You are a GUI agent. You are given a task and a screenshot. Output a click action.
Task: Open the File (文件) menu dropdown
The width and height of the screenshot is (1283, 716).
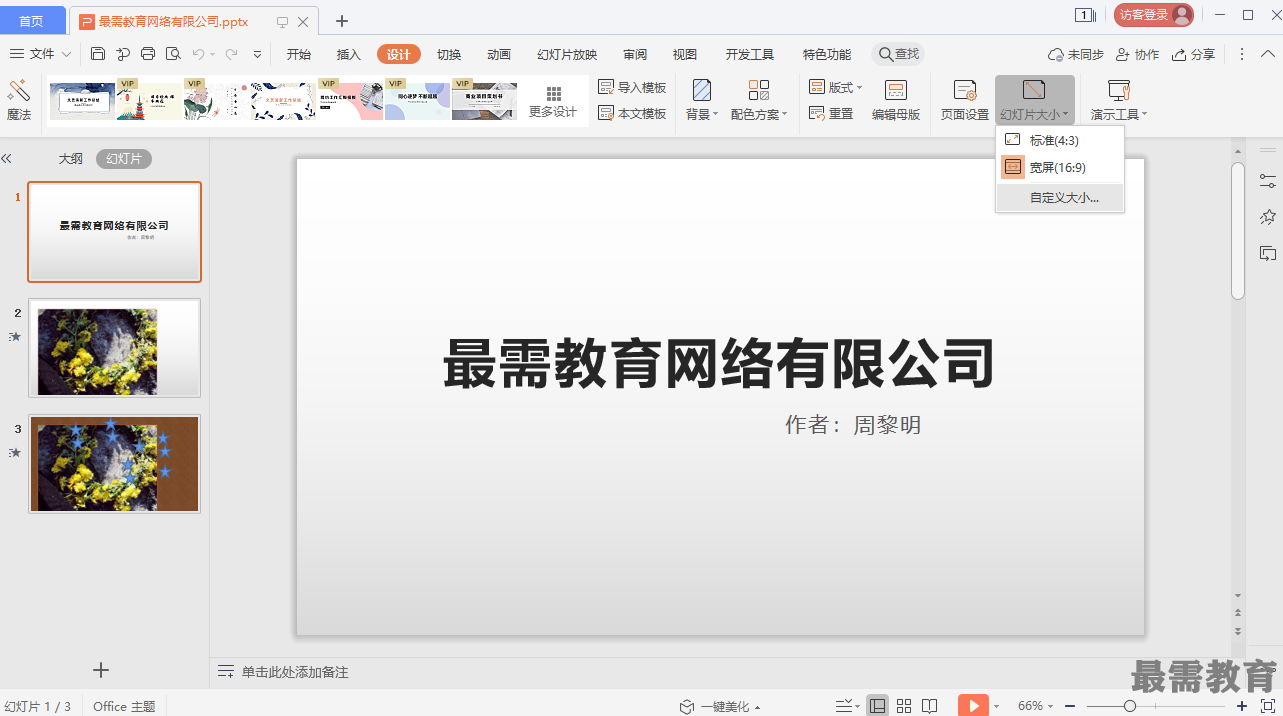40,54
